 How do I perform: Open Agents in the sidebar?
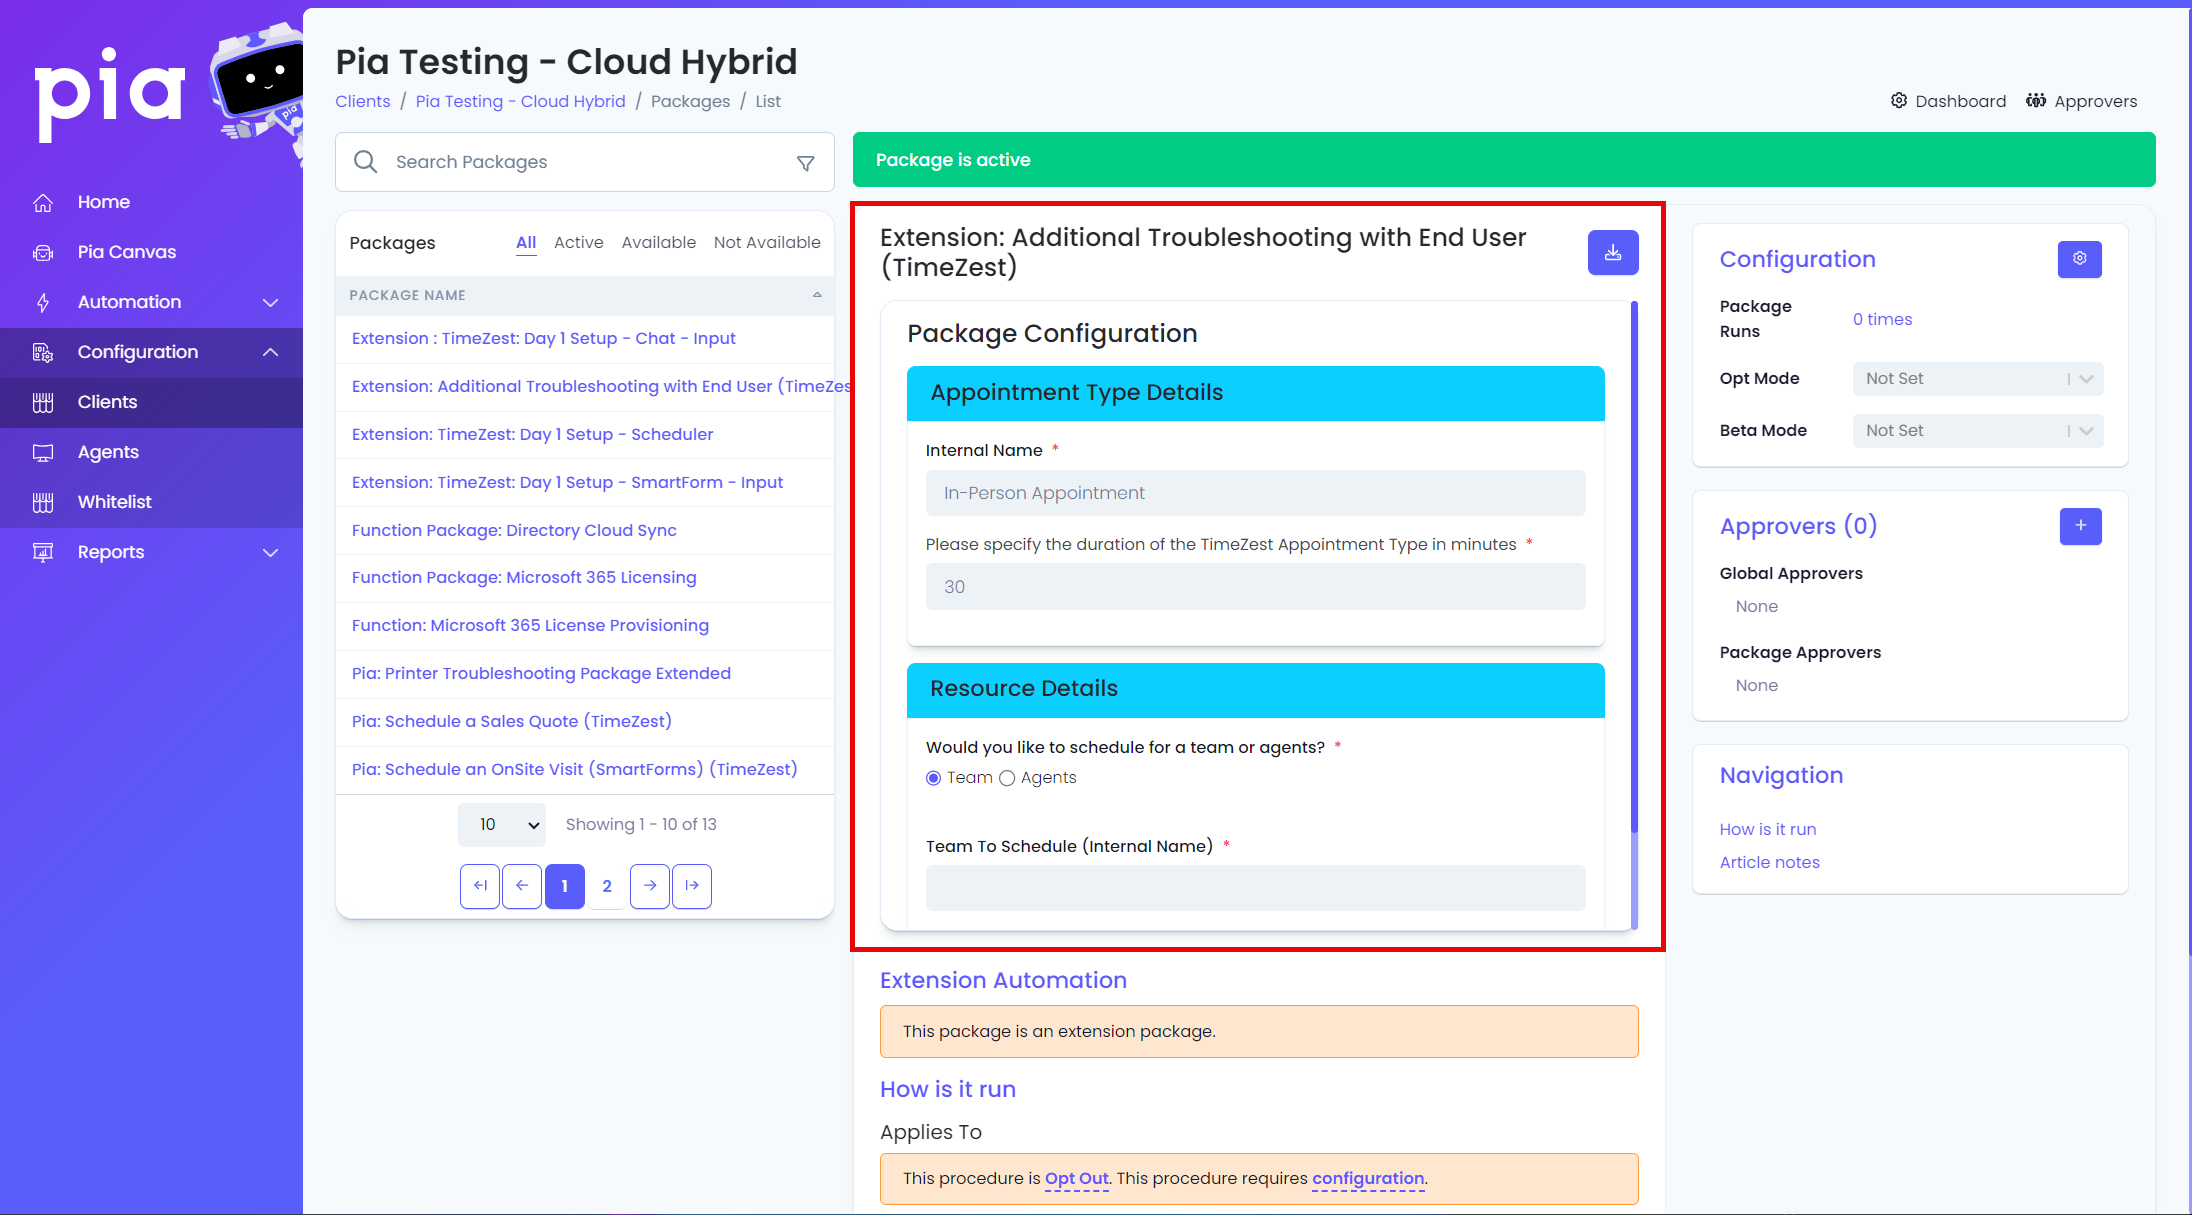108,452
